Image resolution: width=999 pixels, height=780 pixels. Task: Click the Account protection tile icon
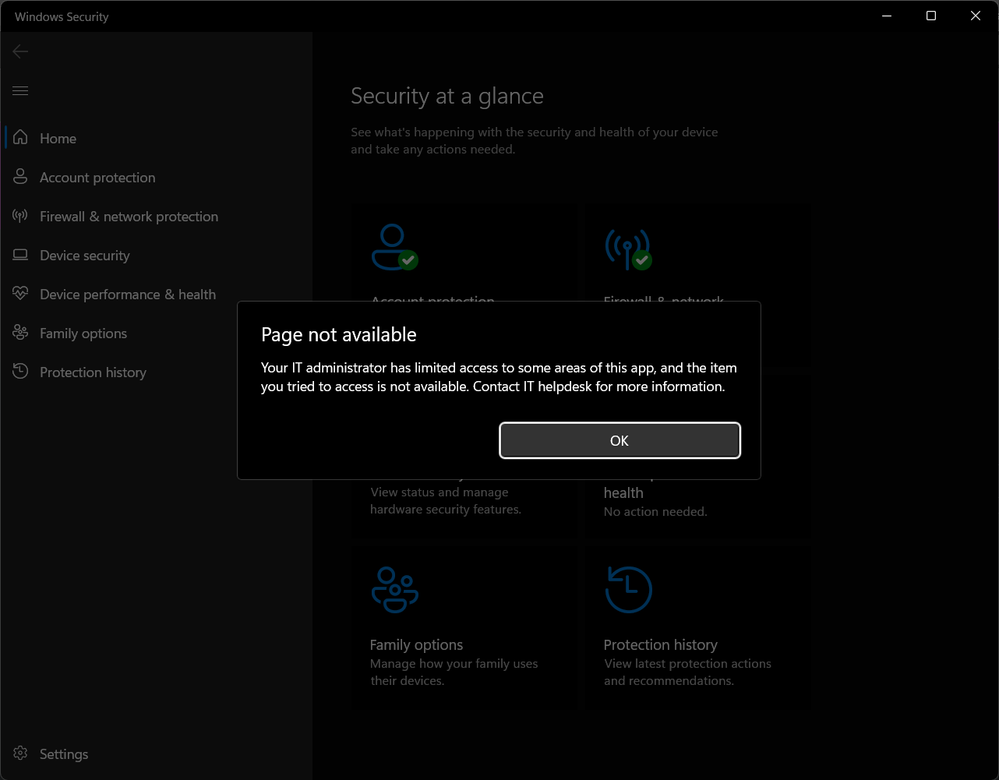coord(394,247)
